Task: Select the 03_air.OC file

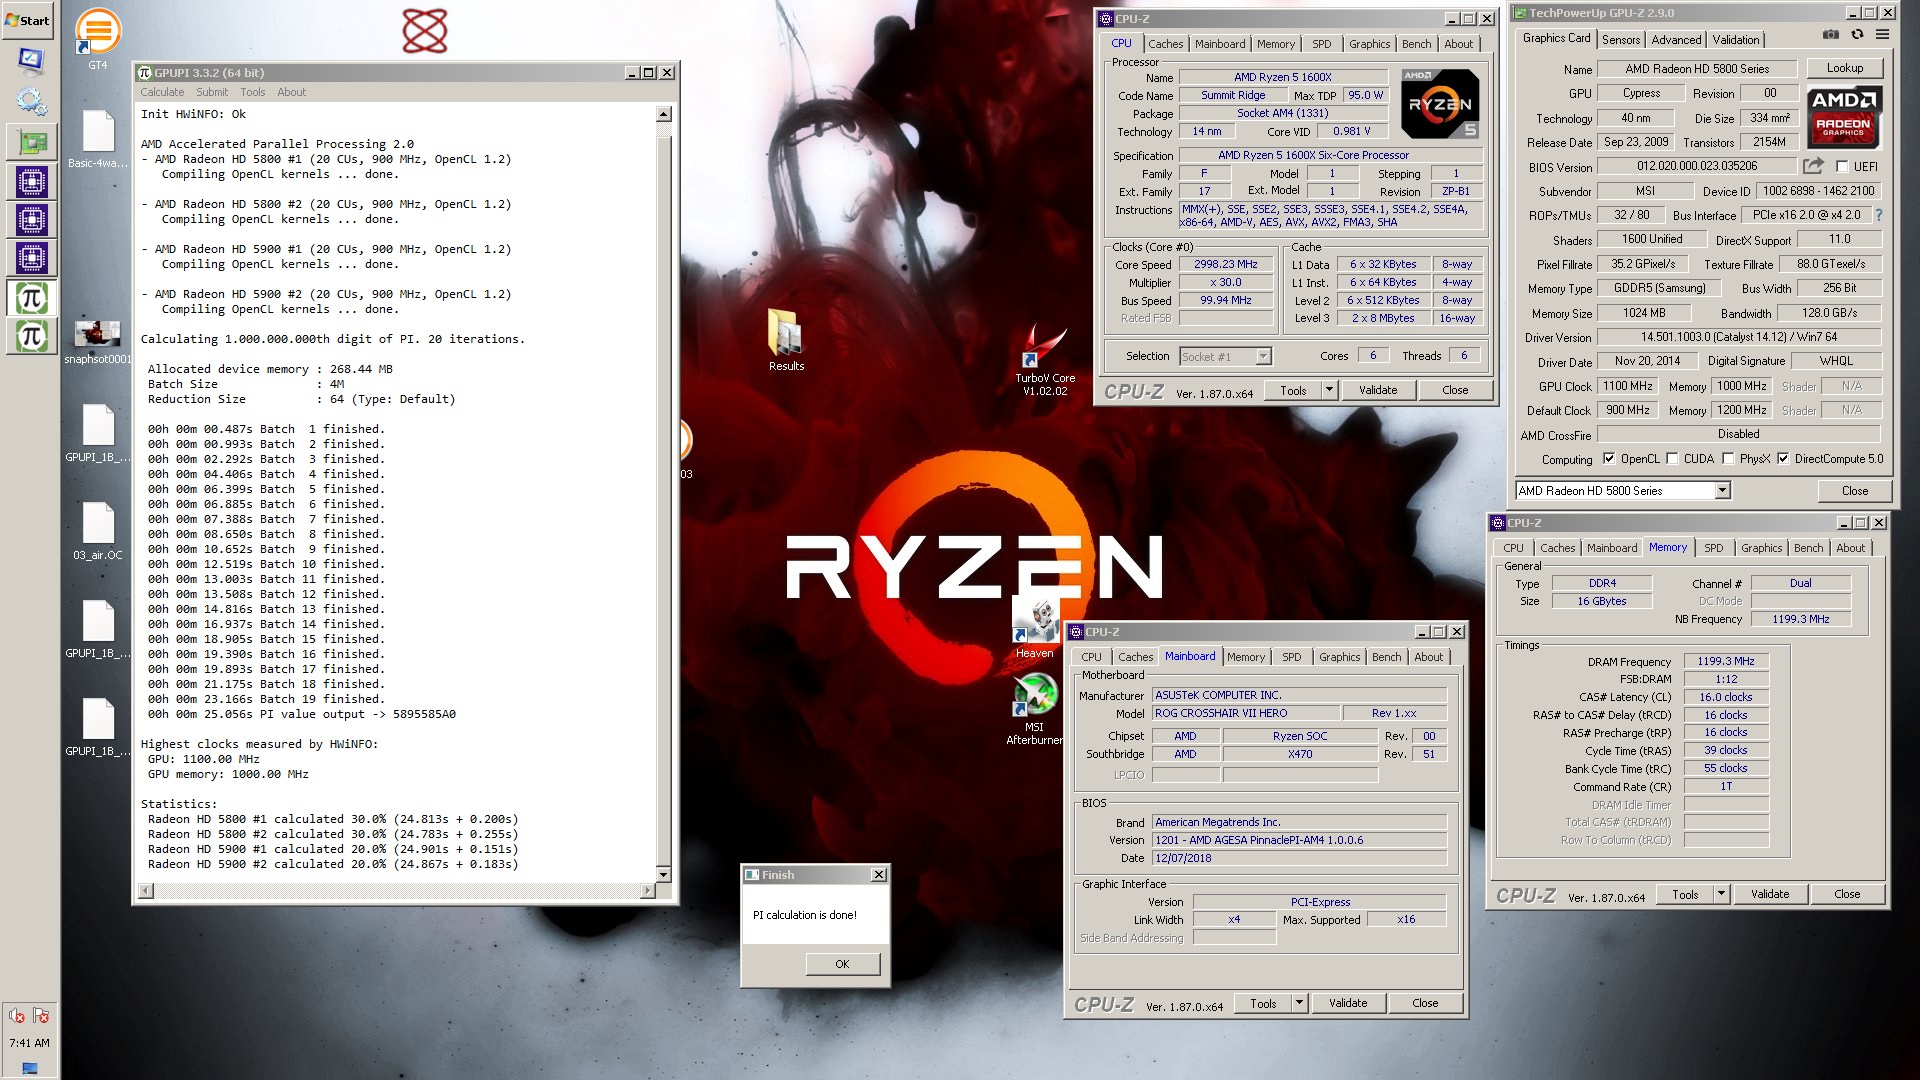Action: [x=98, y=531]
